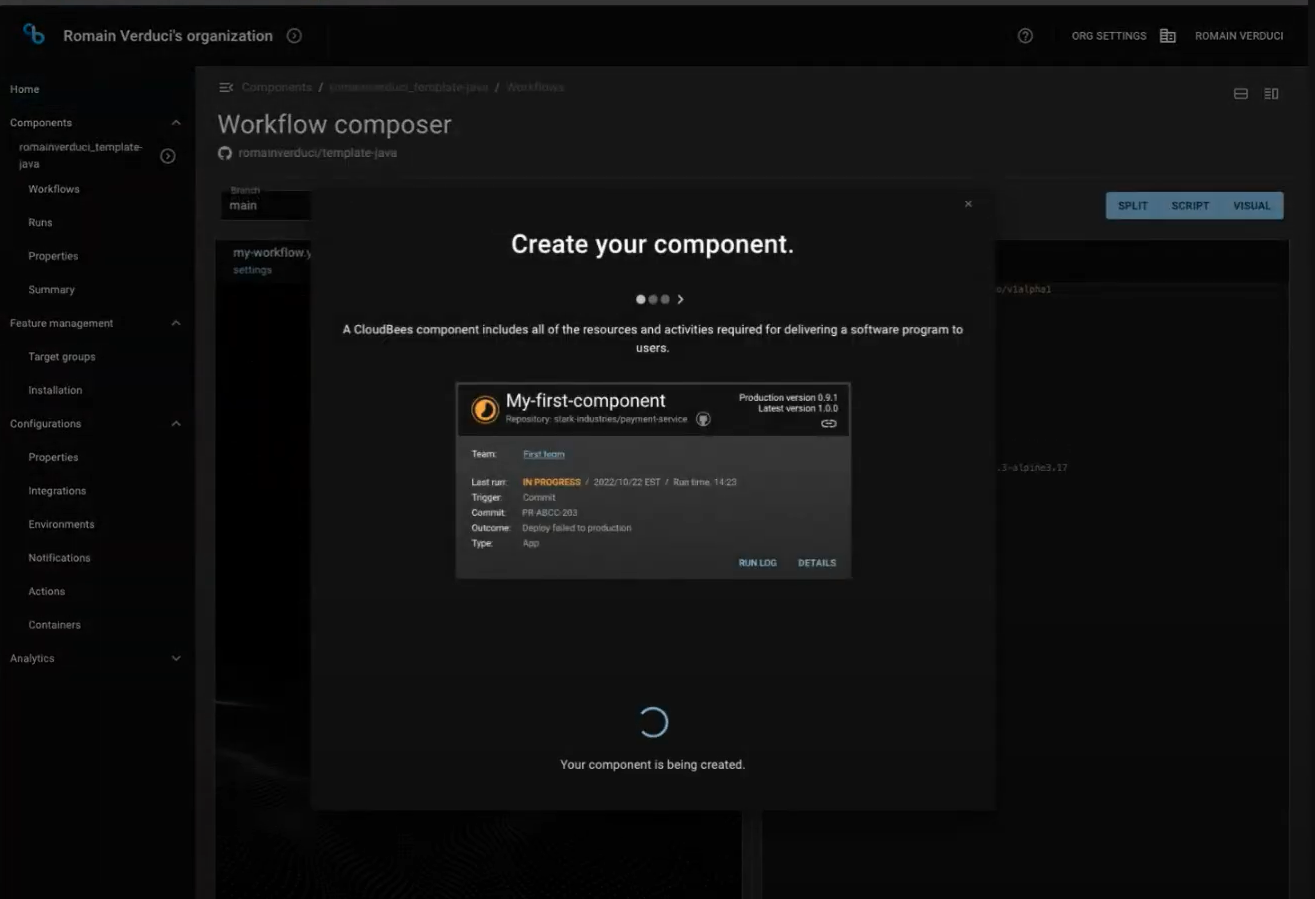Screen dimensions: 1315x899
Task: Click the My-first-component card title
Action: 586,401
